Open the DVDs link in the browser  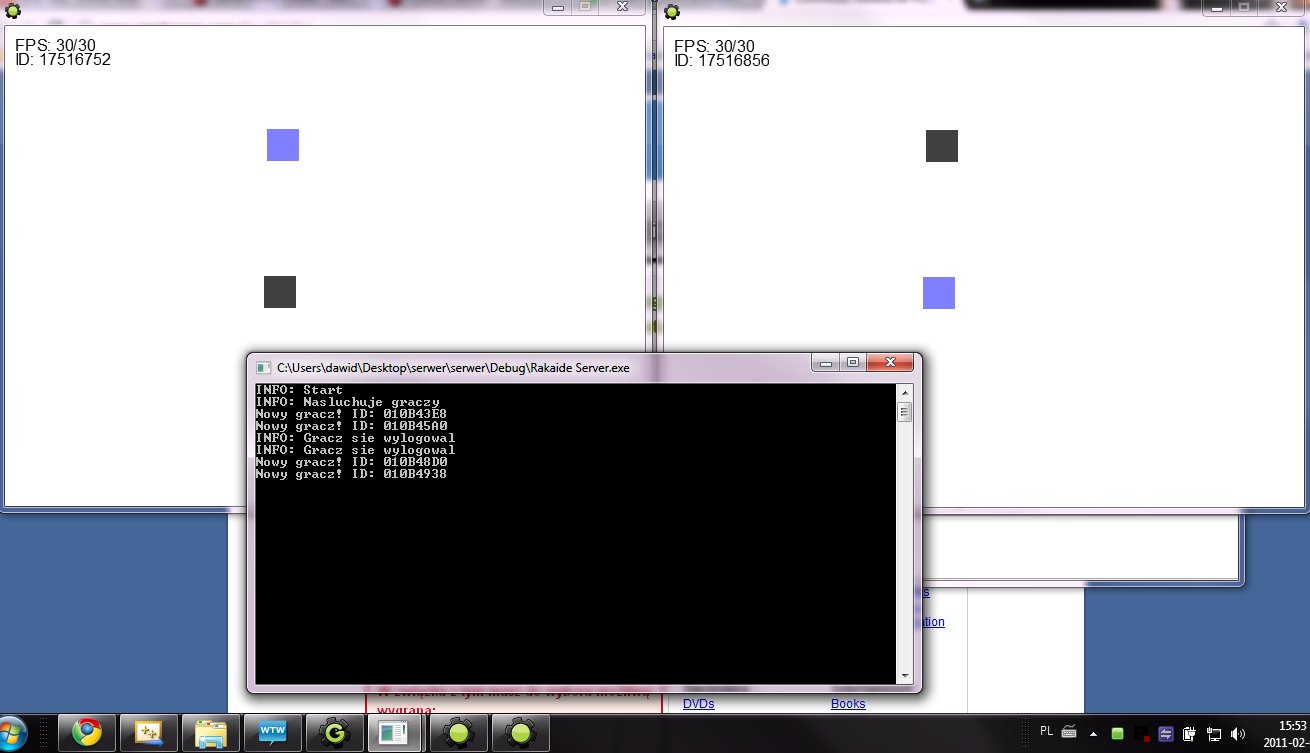(x=699, y=704)
